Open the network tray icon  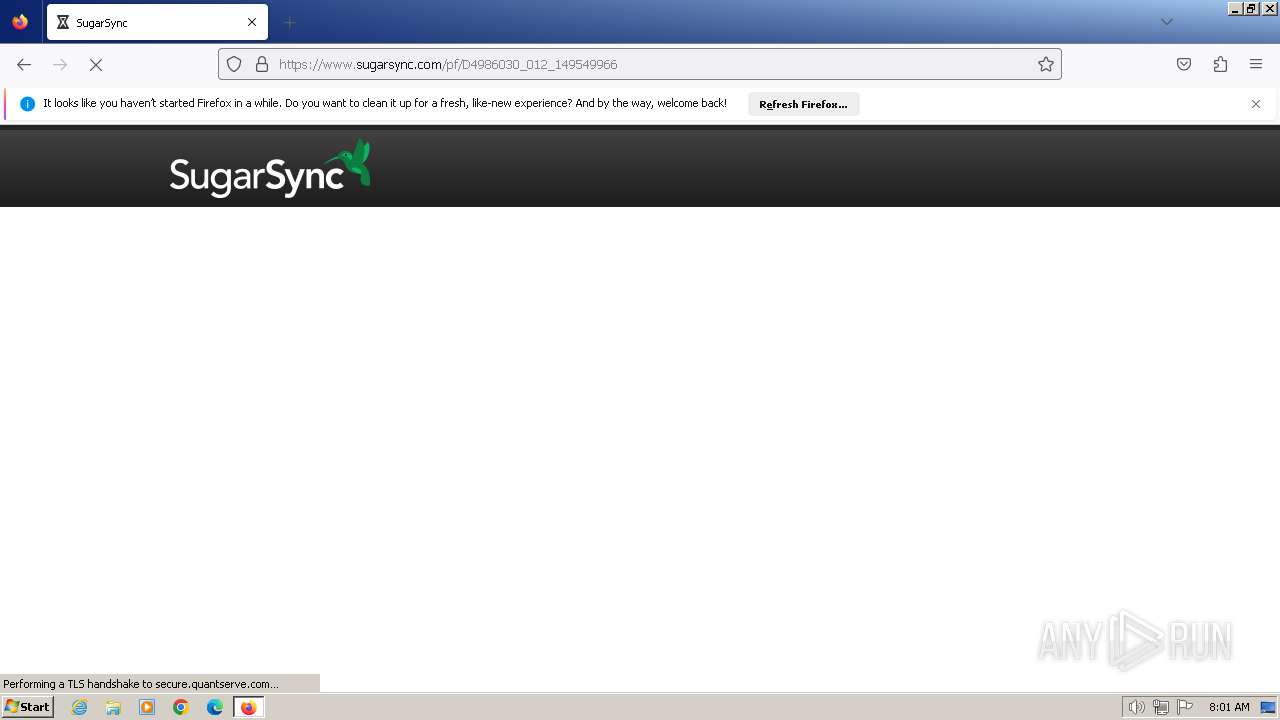tap(1160, 707)
